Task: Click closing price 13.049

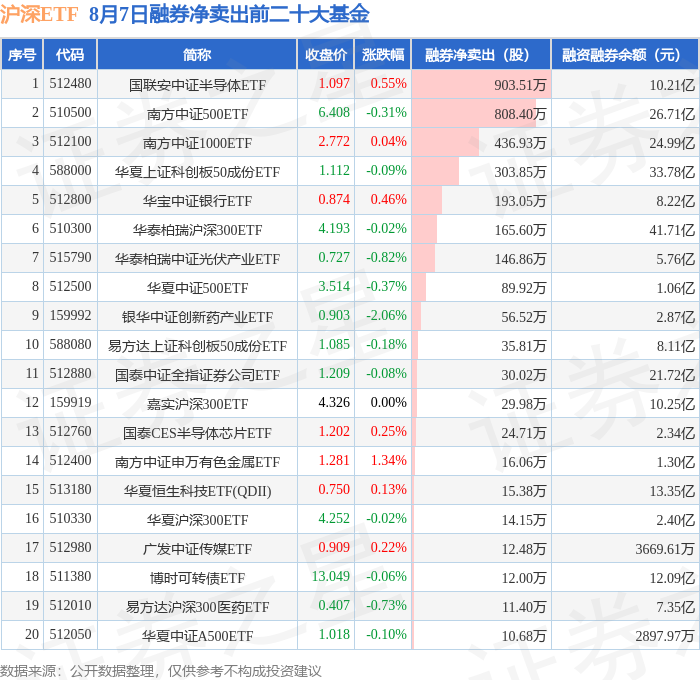Action: (x=331, y=576)
